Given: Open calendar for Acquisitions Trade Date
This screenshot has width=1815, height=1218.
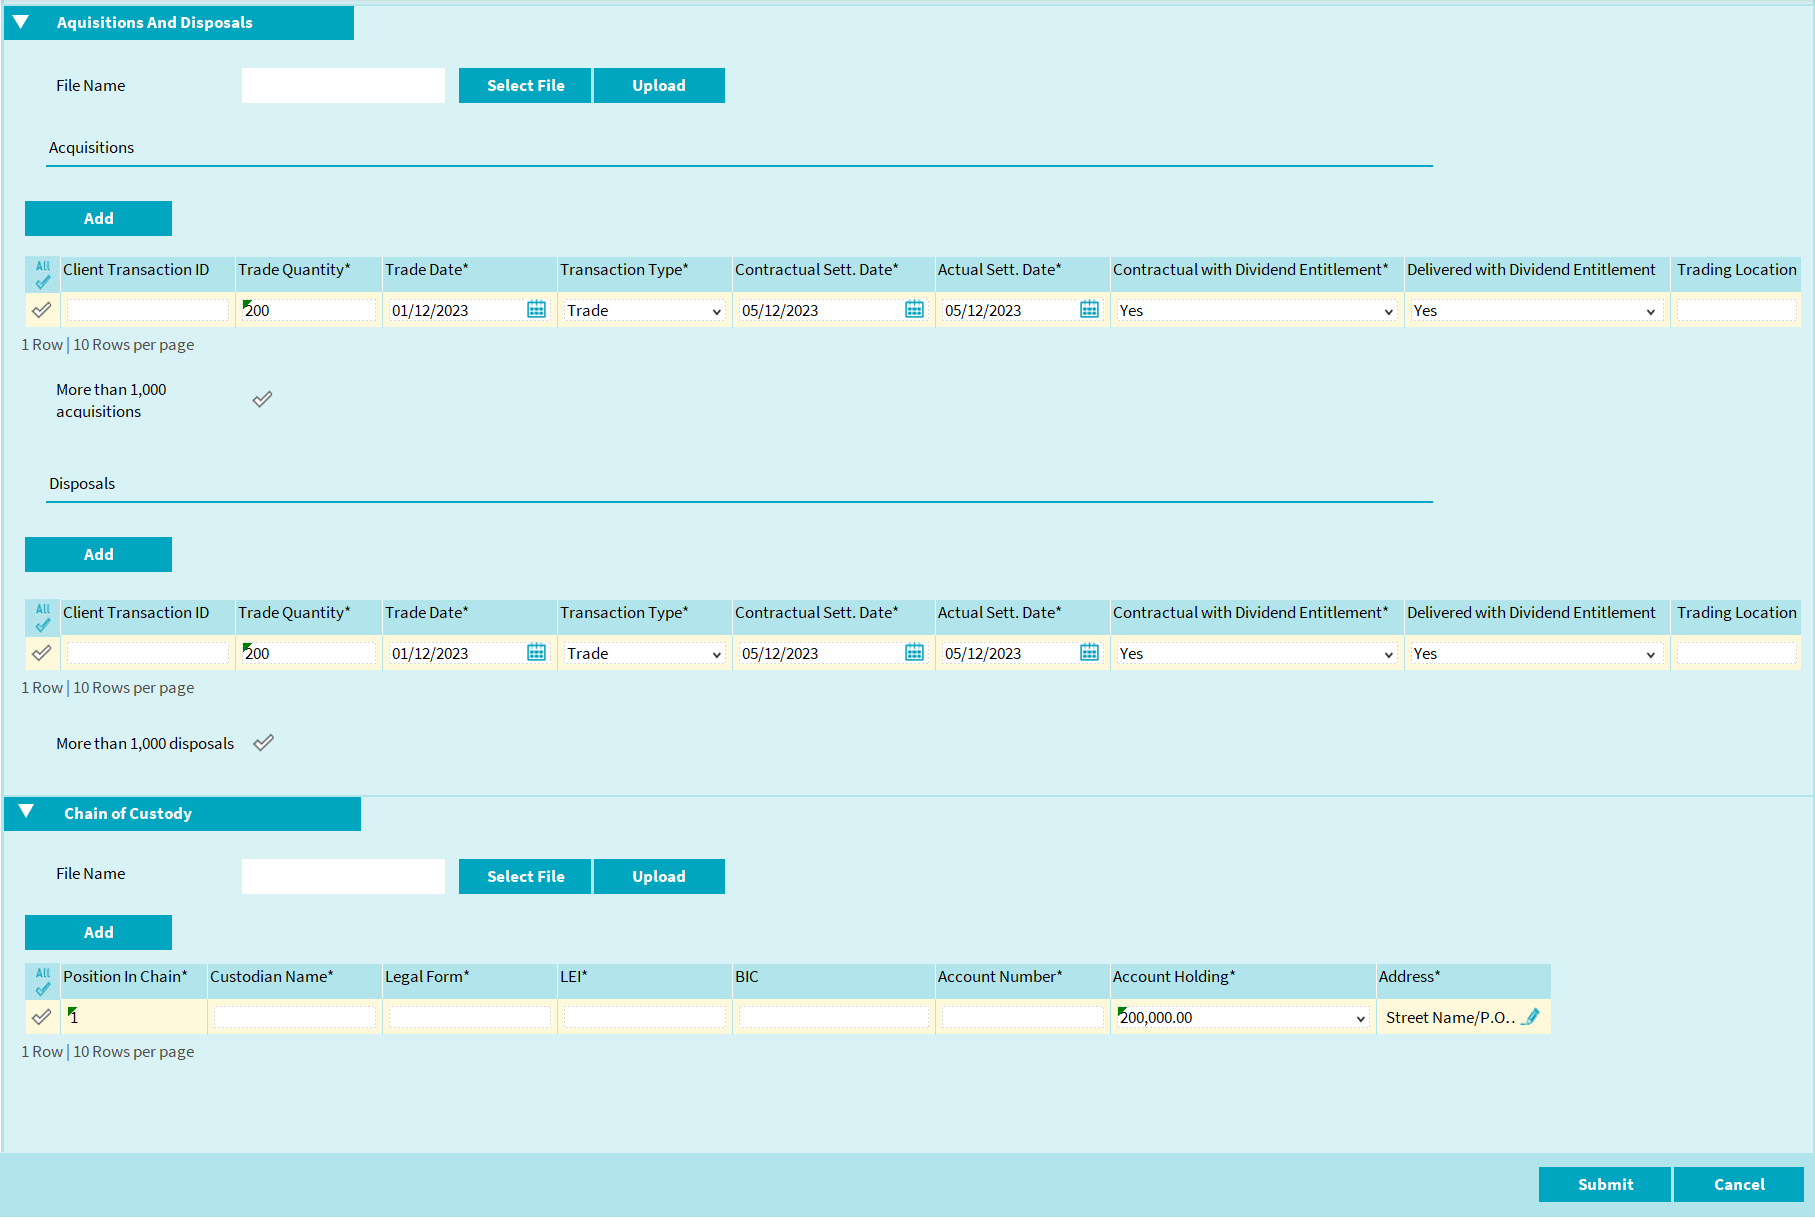Looking at the screenshot, I should click(536, 310).
